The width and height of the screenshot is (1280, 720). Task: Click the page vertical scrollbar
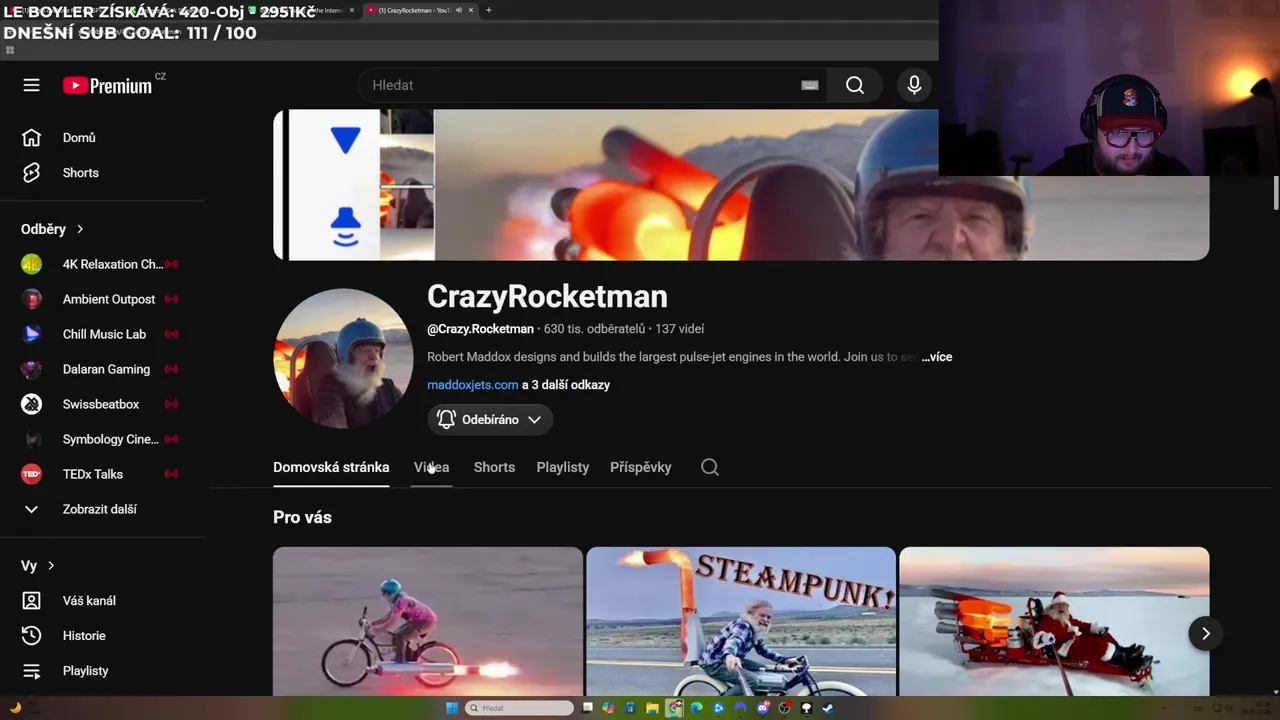(x=1274, y=193)
